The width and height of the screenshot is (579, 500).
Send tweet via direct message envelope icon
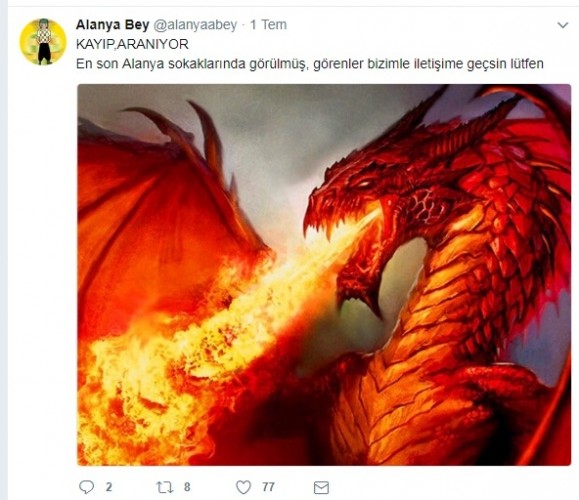pos(321,487)
